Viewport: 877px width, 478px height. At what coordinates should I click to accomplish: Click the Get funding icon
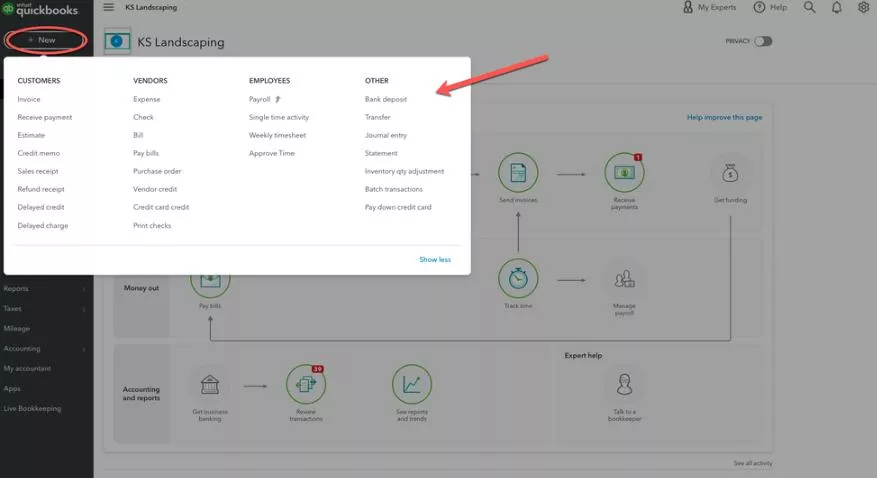pos(730,173)
